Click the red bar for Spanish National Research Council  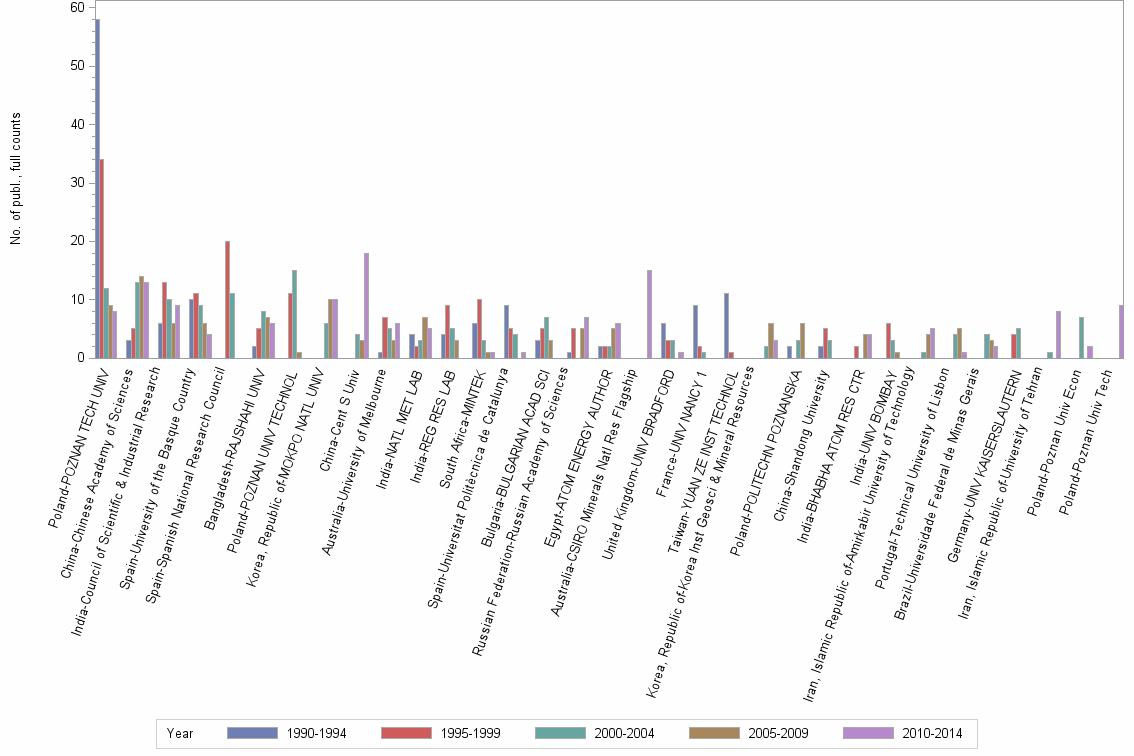coord(227,300)
